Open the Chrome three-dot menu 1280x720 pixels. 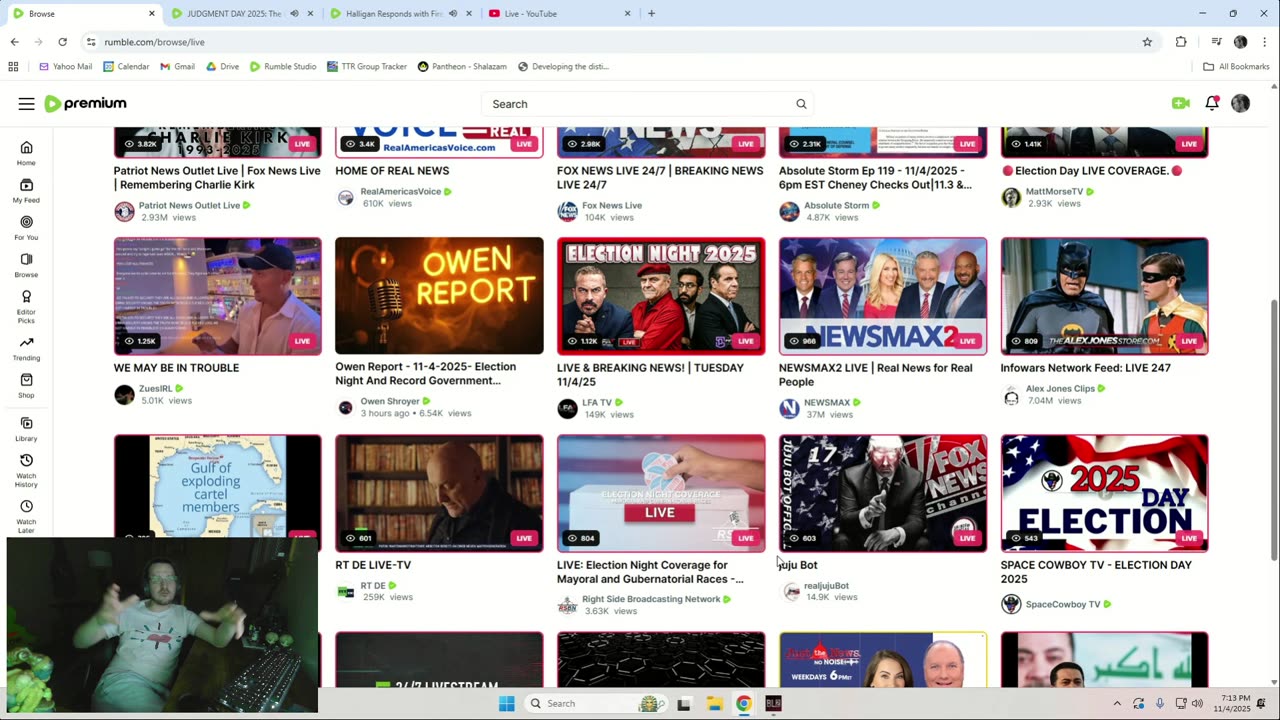click(x=1265, y=42)
